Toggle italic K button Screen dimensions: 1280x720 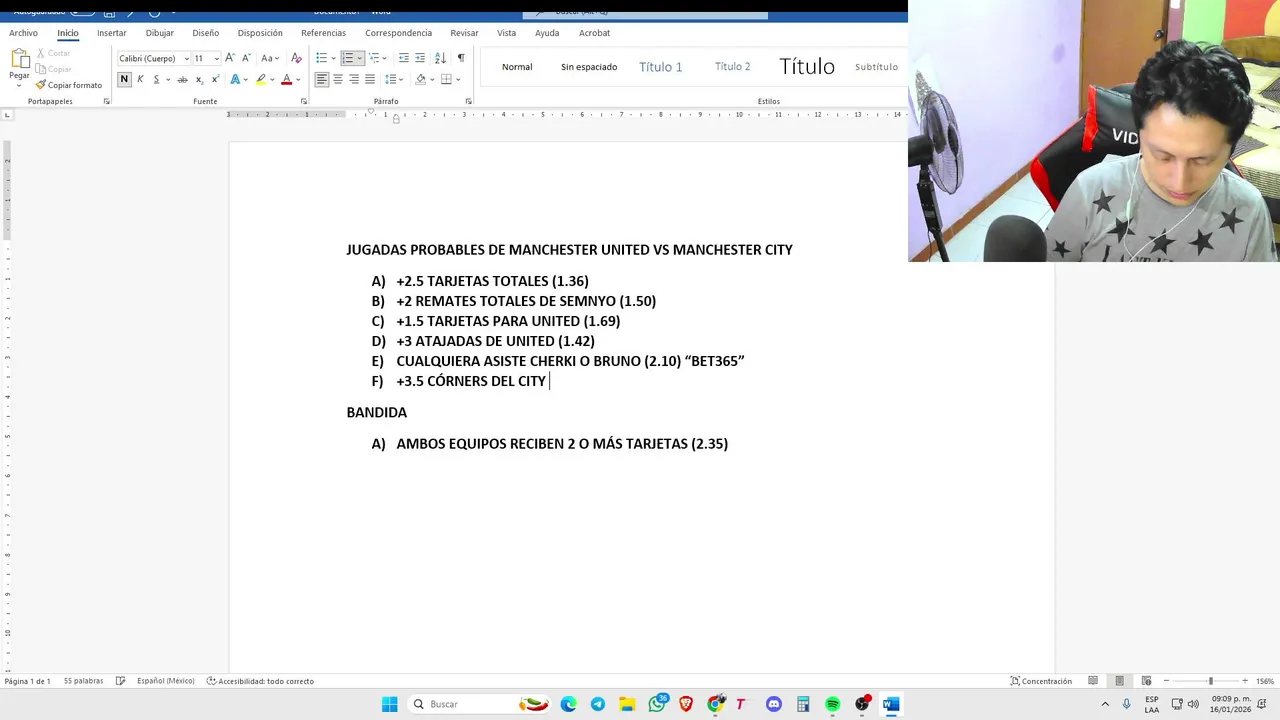tap(140, 79)
